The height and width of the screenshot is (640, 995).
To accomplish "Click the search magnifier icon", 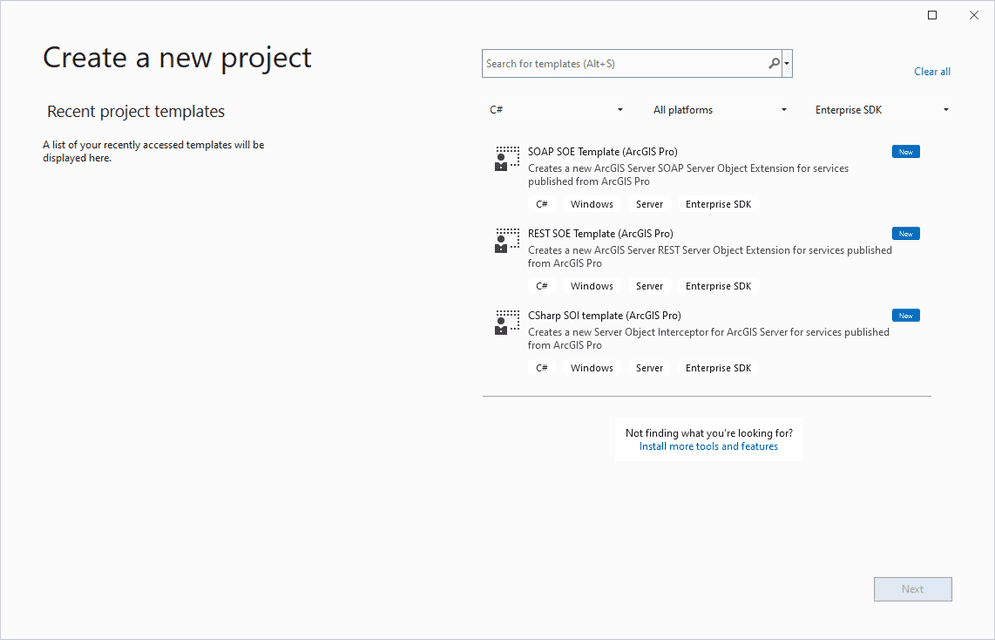I will pos(774,63).
